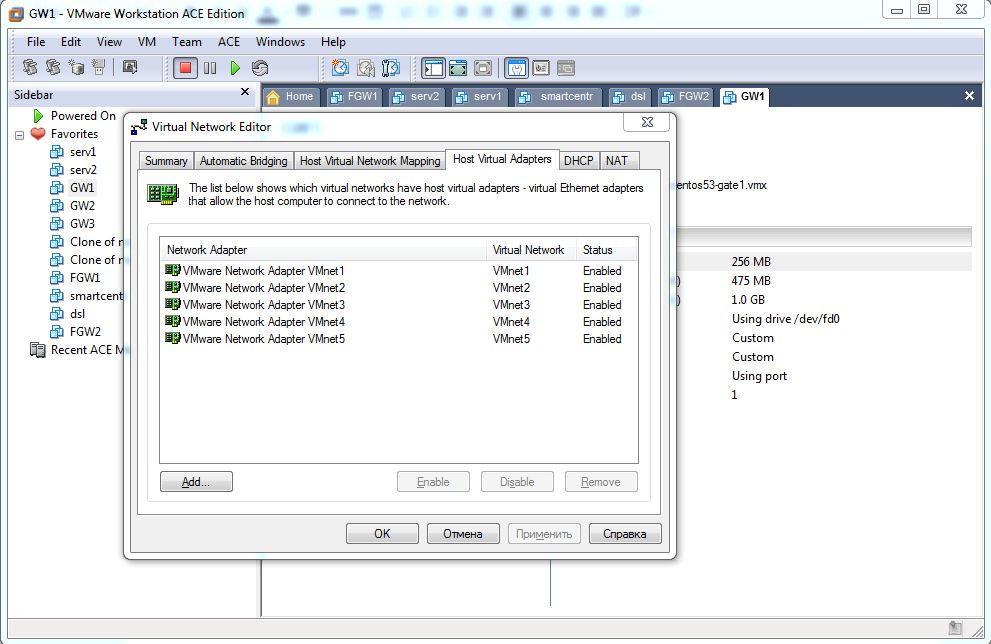Switch to the dsl tab

click(x=630, y=97)
